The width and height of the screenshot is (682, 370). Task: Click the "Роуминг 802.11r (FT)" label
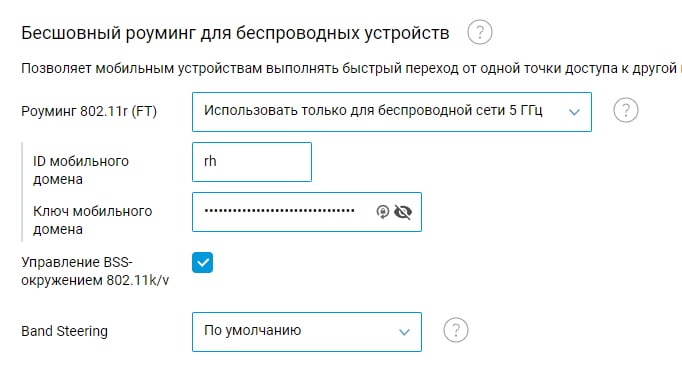89,111
